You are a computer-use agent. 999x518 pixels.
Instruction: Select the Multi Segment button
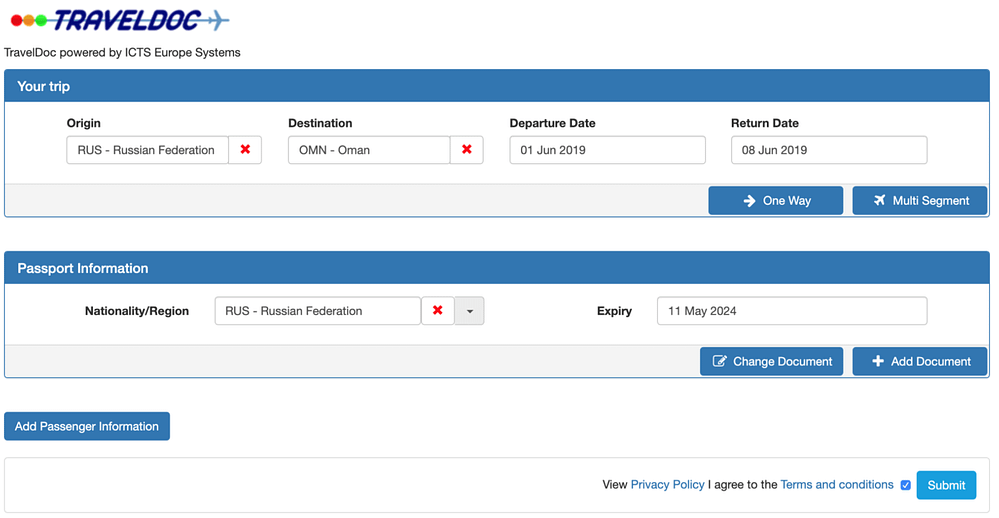coord(919,201)
